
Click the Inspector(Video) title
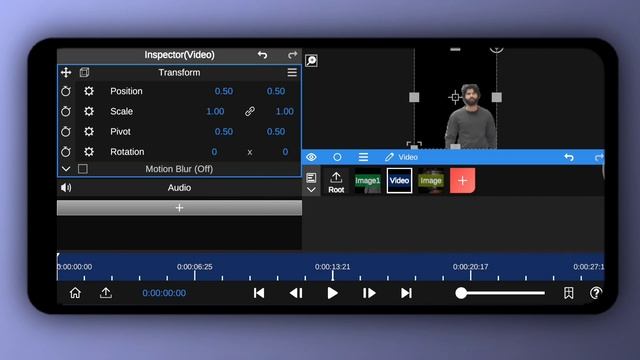tap(179, 55)
